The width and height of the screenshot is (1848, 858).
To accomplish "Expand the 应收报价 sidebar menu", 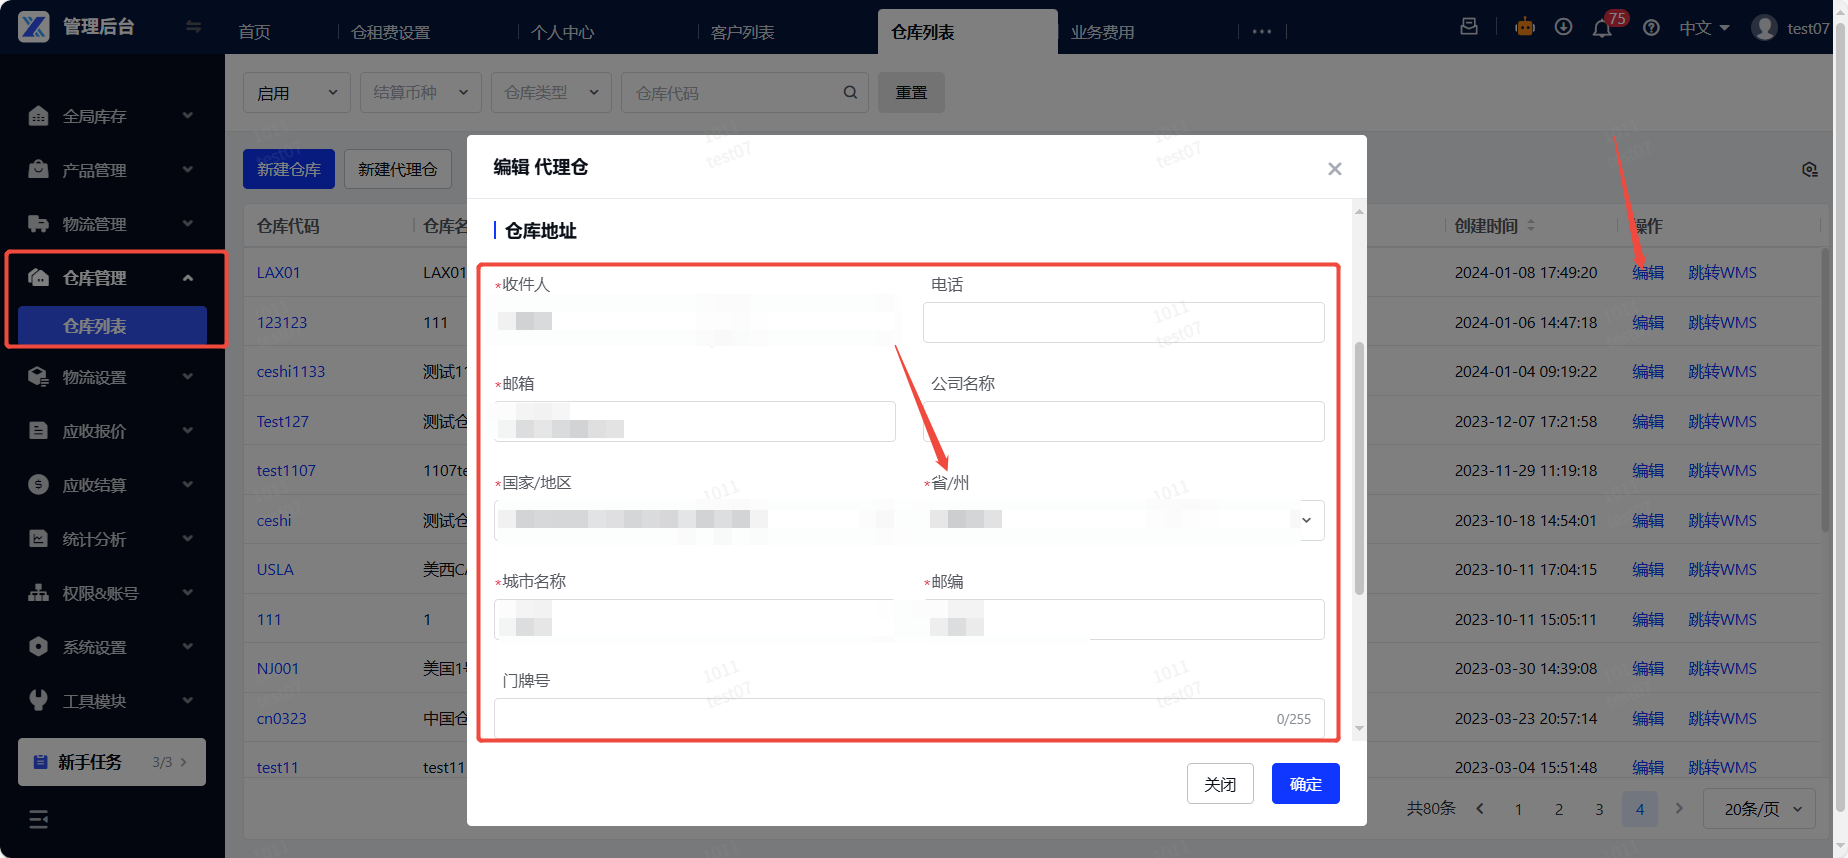I will tap(112, 431).
